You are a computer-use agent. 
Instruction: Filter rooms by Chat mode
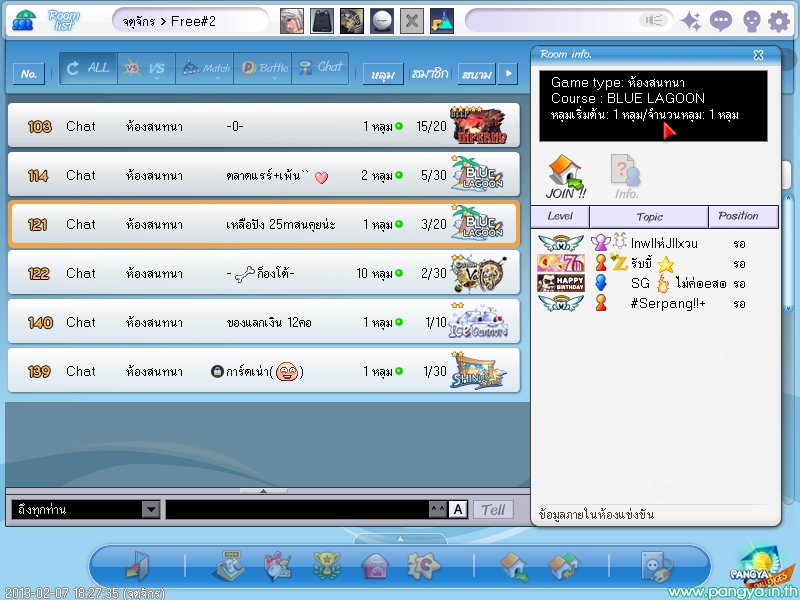click(x=320, y=68)
